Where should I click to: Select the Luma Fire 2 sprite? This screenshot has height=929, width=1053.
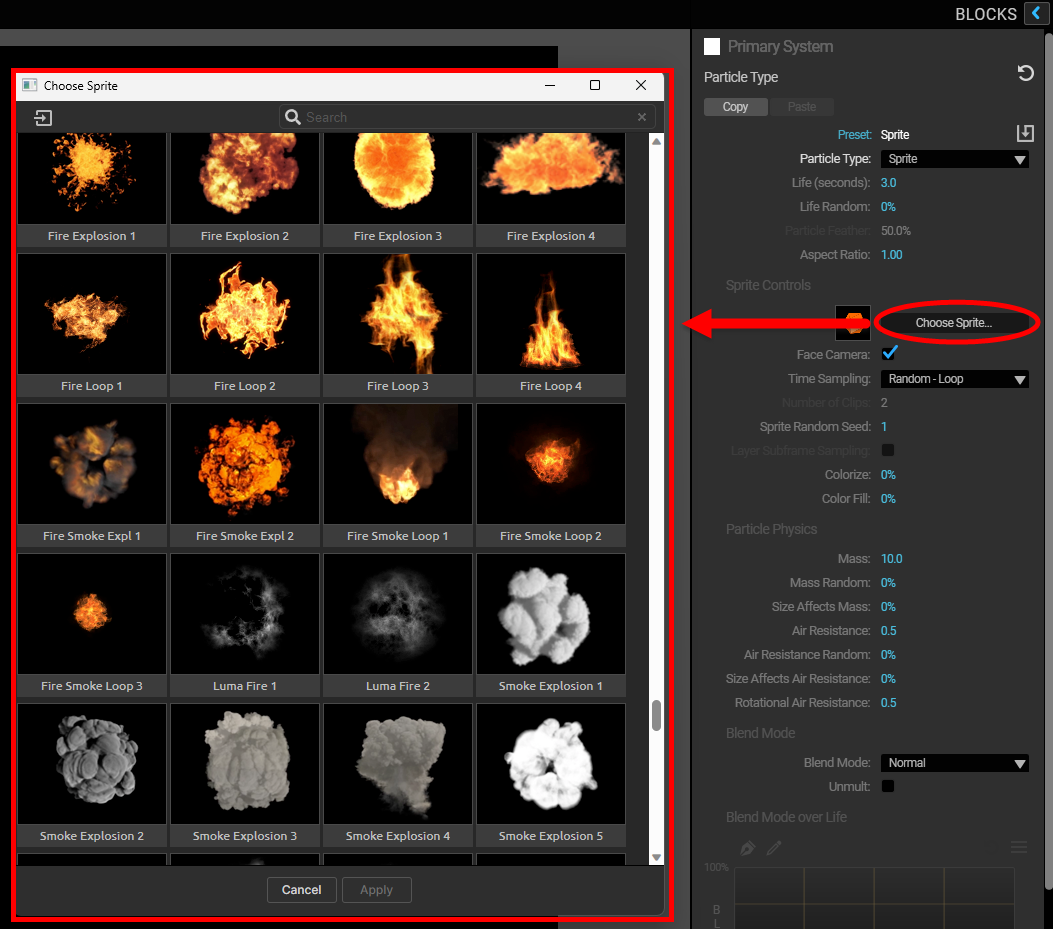coord(398,625)
